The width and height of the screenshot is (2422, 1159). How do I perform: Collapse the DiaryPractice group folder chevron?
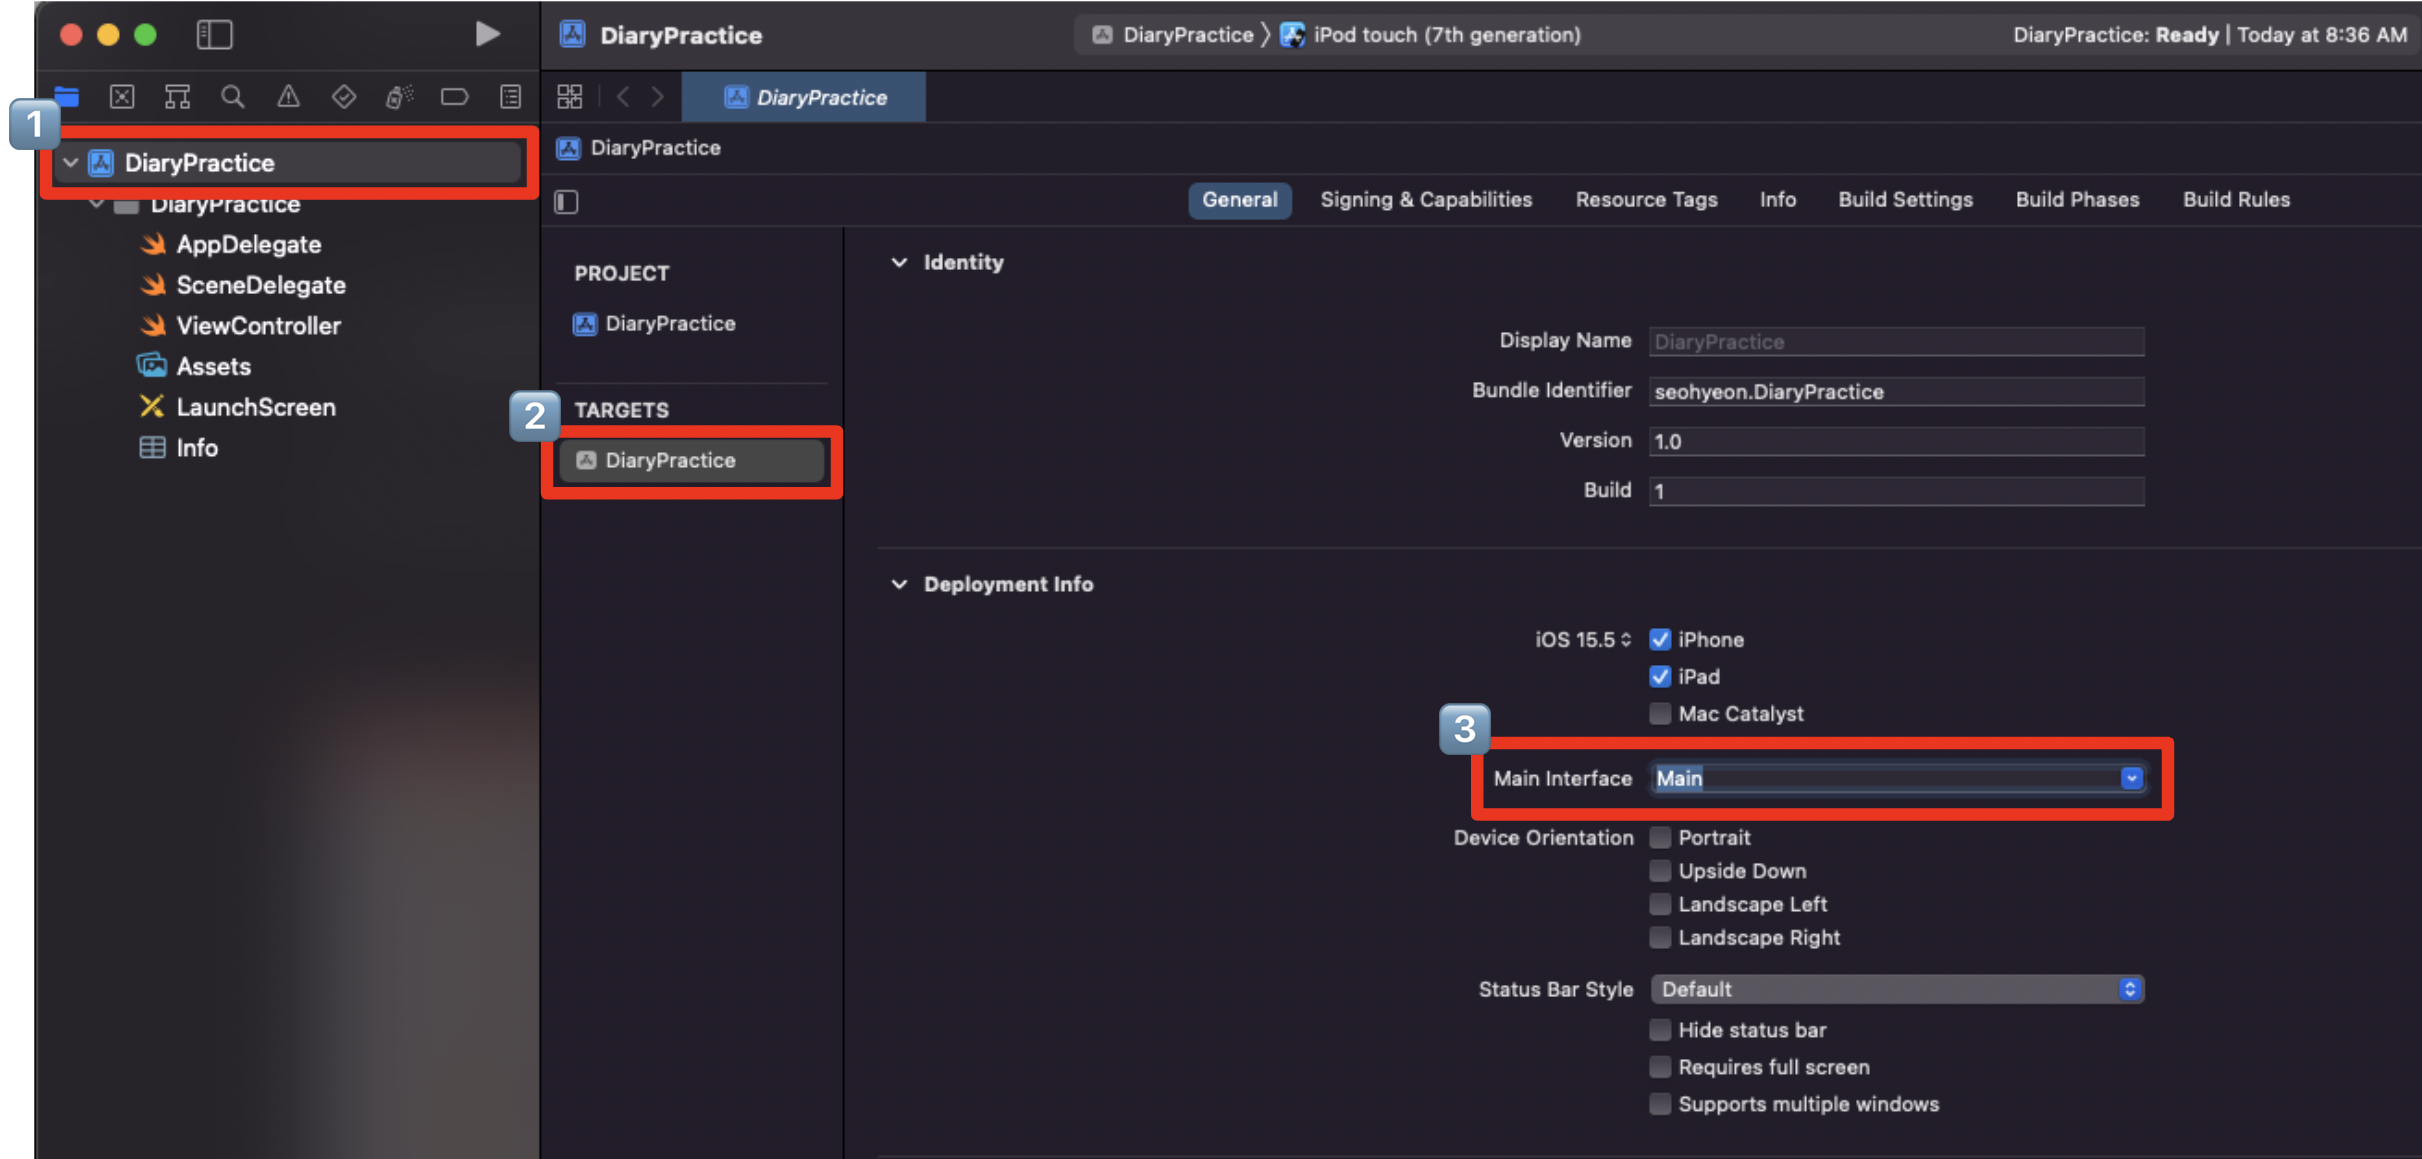(97, 203)
